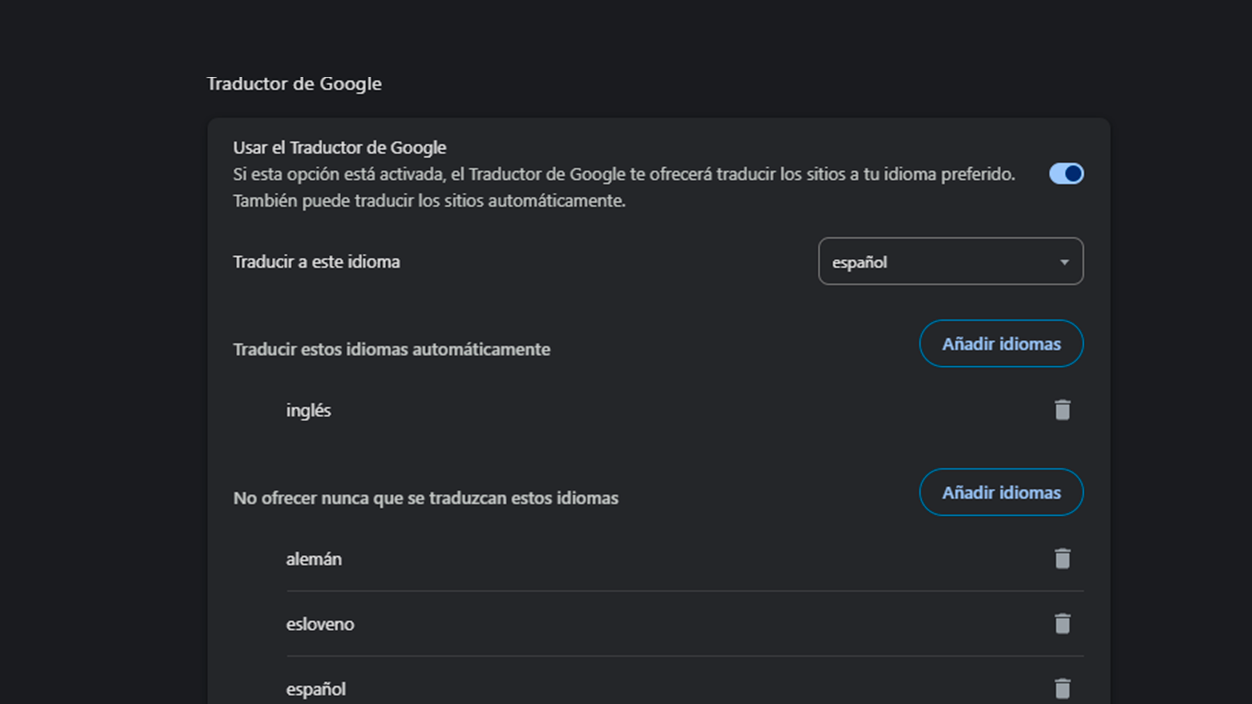Open the Traducir a este idioma dropdown
The width and height of the screenshot is (1252, 704).
click(x=950, y=261)
